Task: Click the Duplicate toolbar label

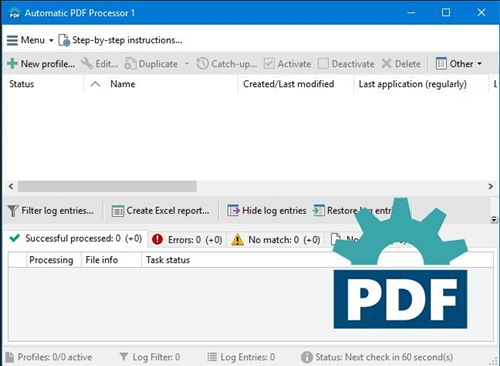Action: (x=158, y=64)
